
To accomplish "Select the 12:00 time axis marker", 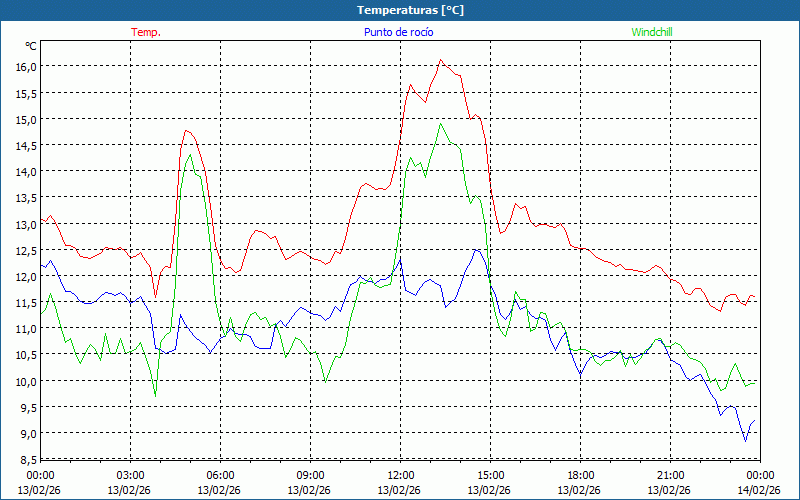I will click(x=400, y=475).
